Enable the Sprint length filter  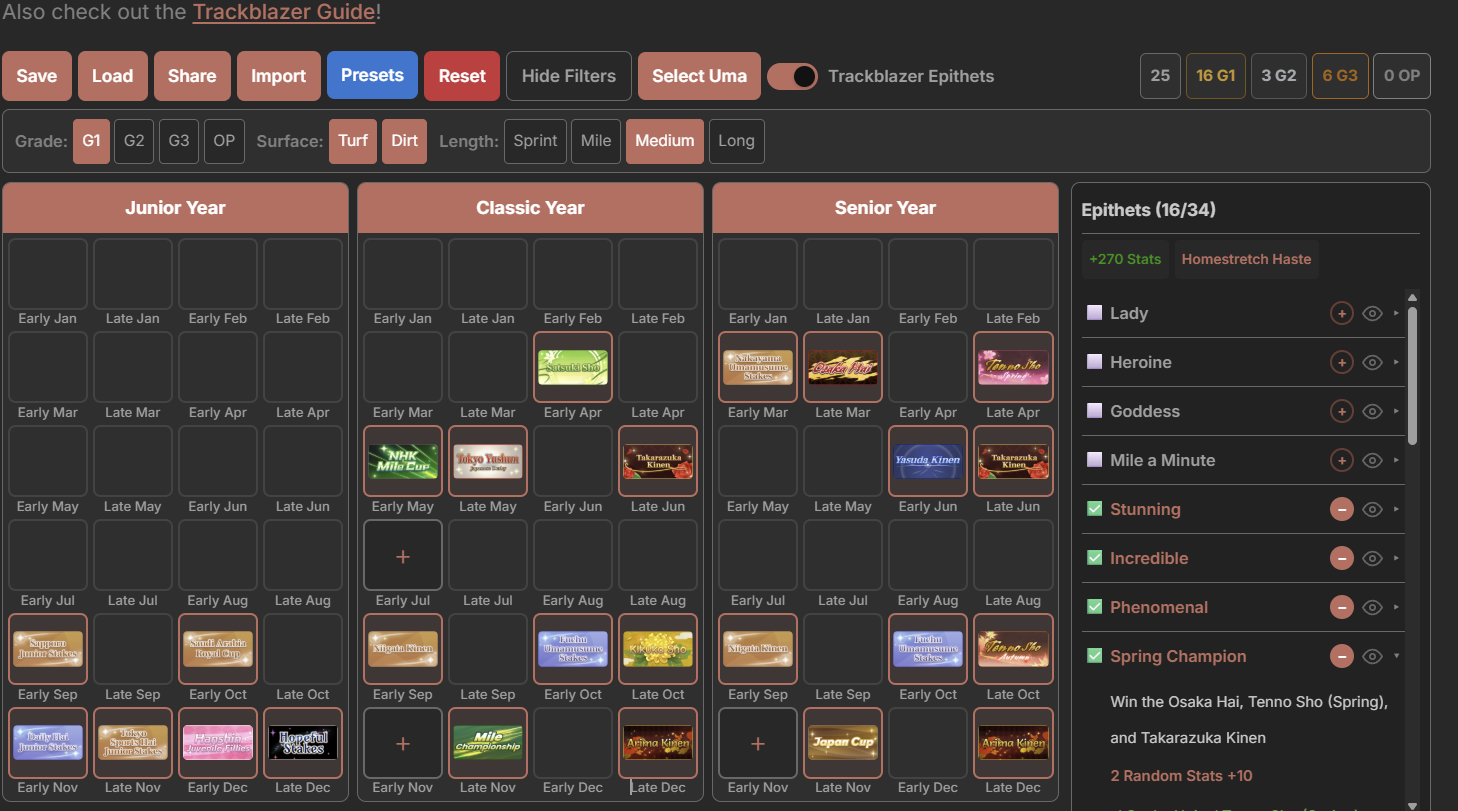point(535,141)
